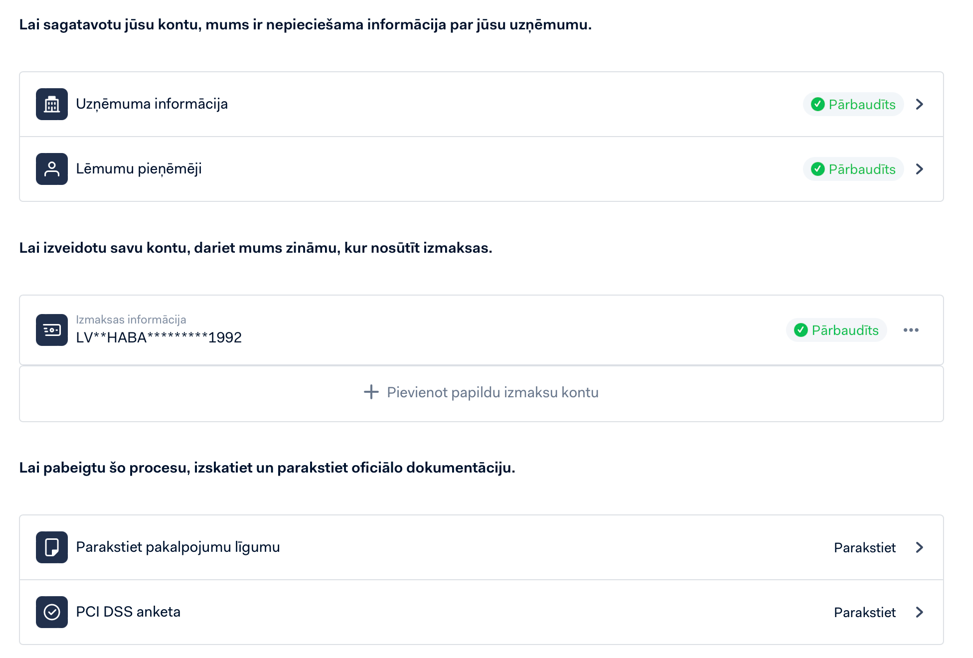Click the Pārbaudīts badge for Lēmumu pieņēmēji

[x=853, y=169]
